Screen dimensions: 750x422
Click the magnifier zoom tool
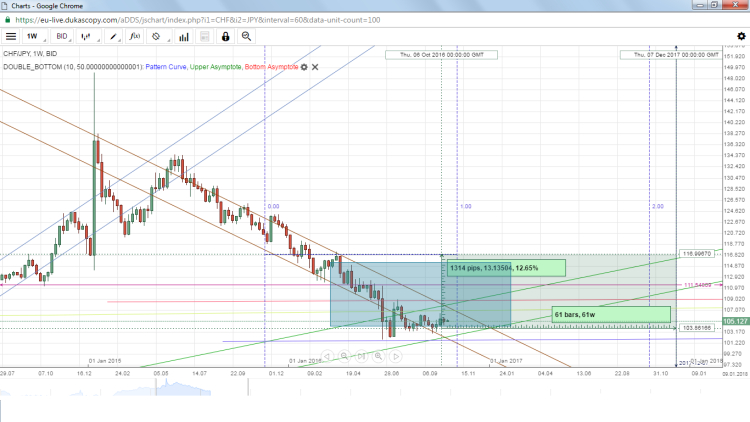coord(246,36)
